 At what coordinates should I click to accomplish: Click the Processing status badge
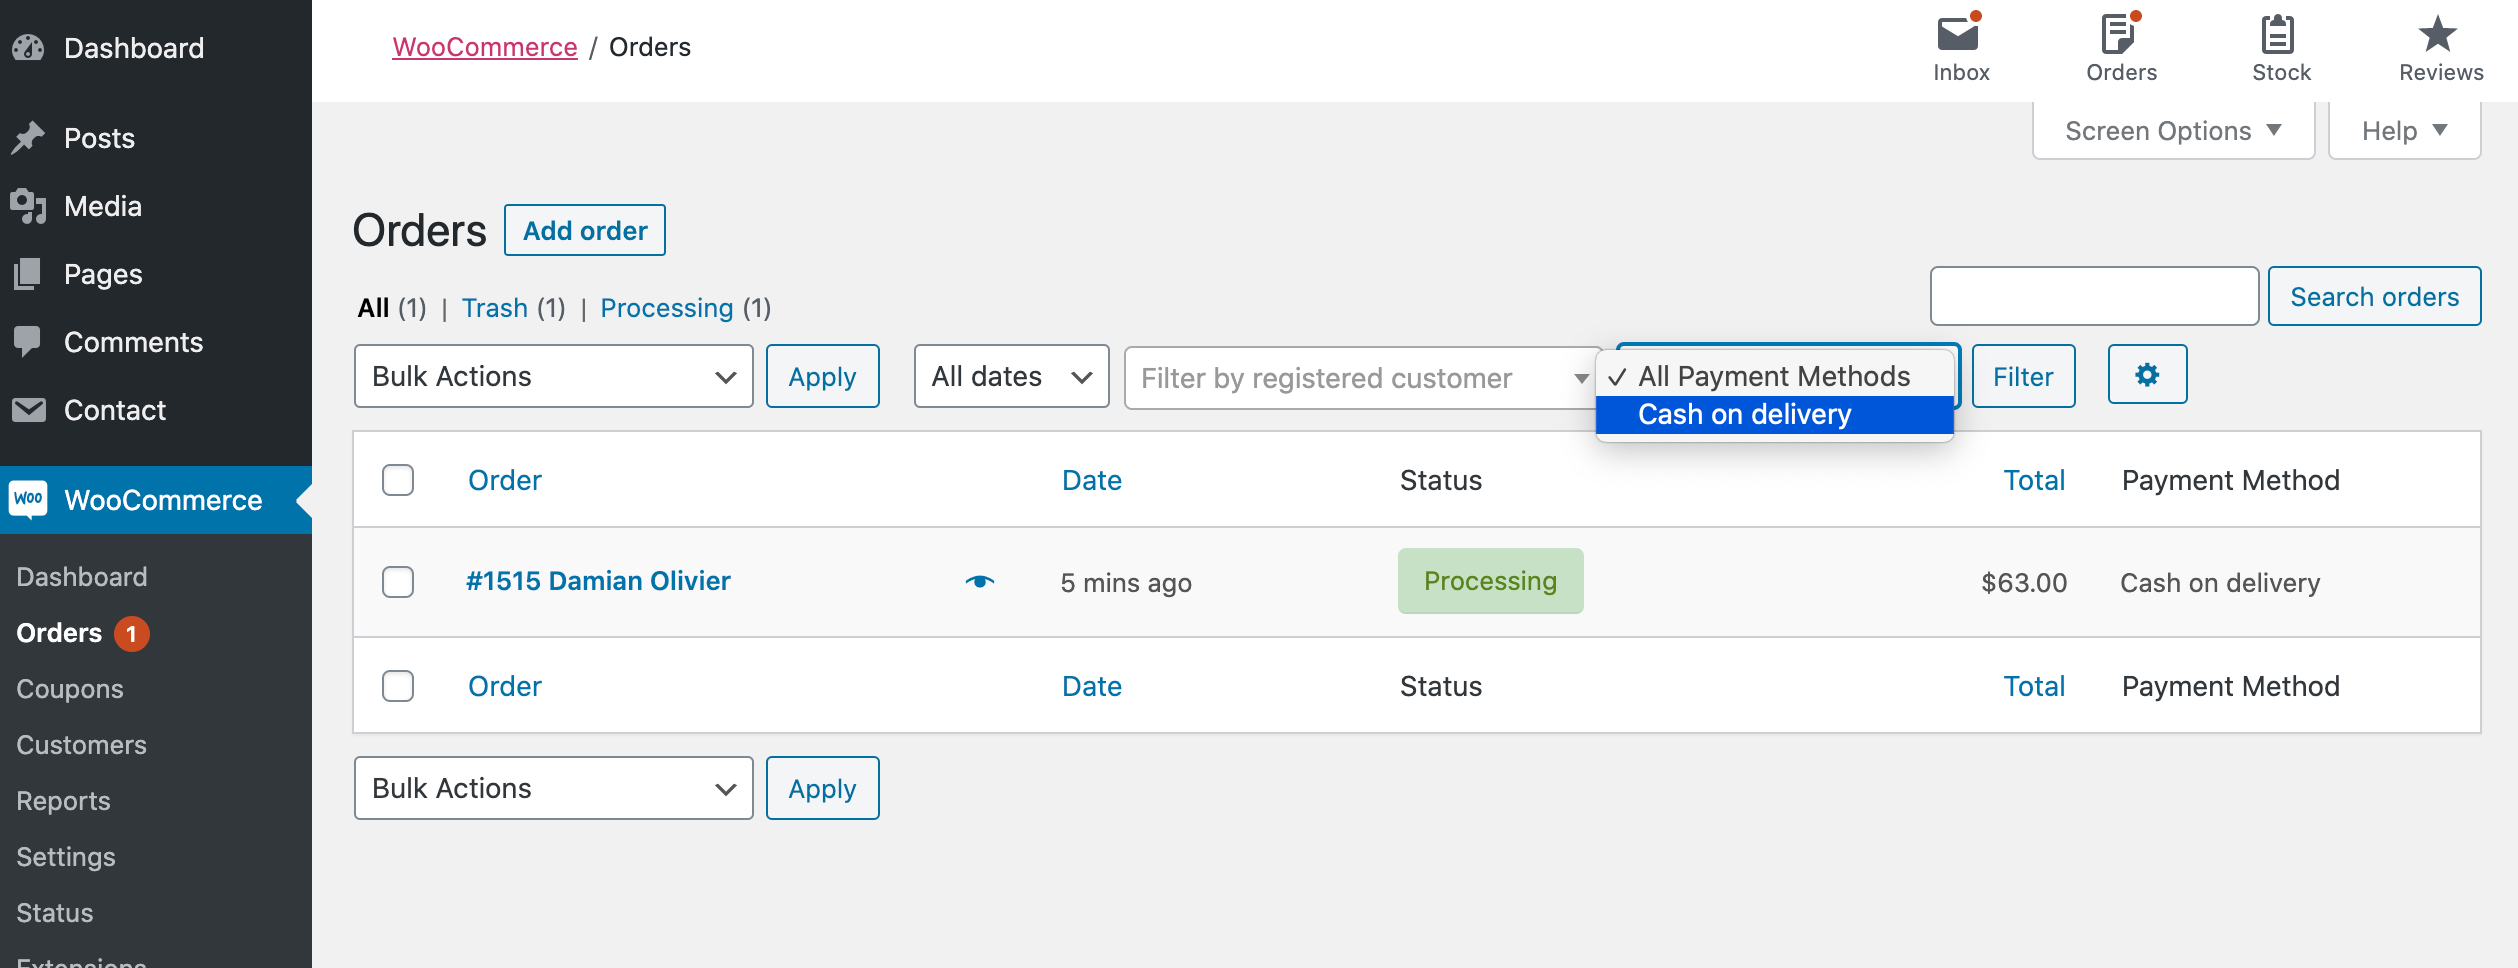coord(1490,581)
